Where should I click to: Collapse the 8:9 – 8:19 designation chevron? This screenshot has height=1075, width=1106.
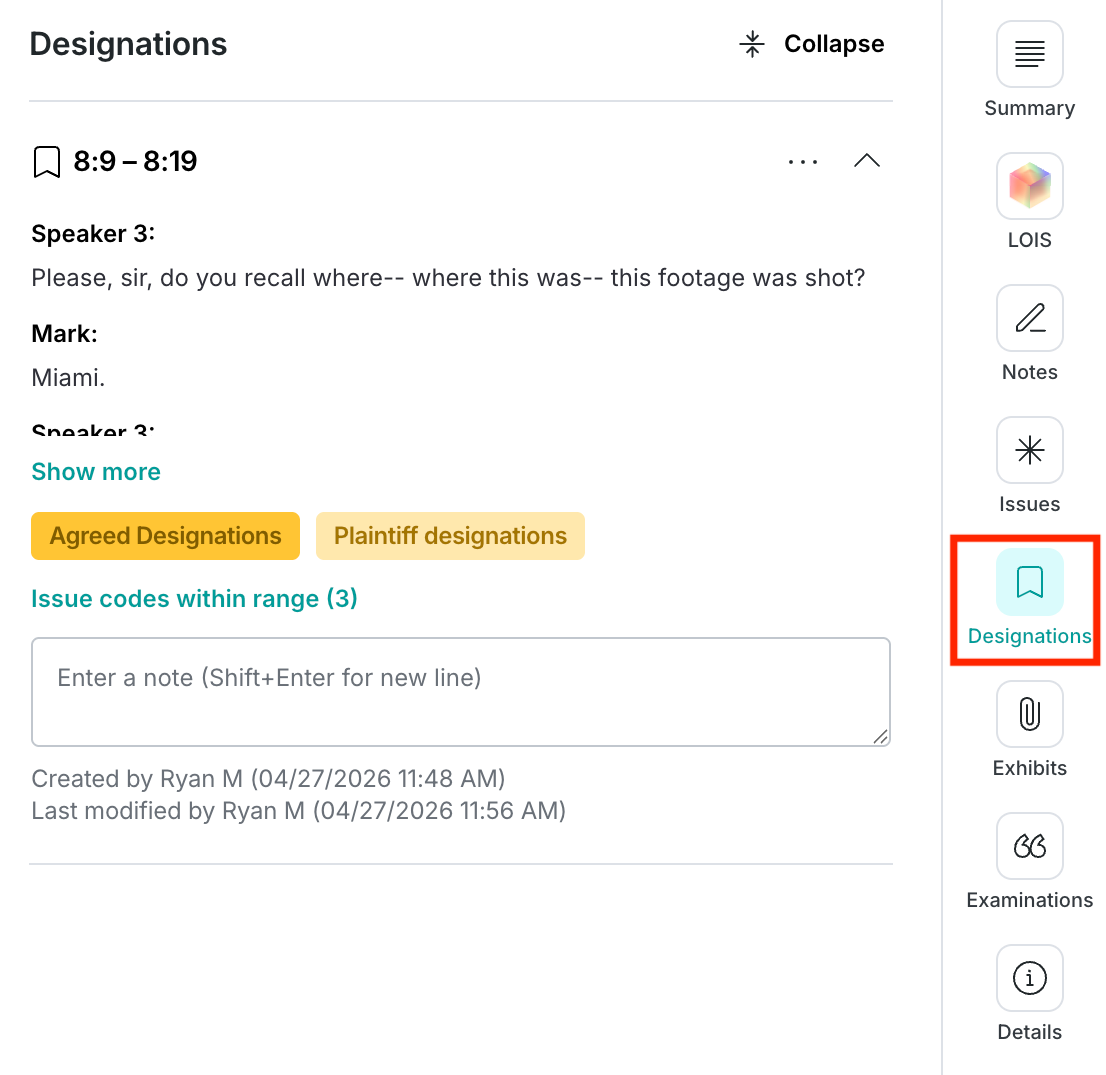pyautogui.click(x=867, y=161)
